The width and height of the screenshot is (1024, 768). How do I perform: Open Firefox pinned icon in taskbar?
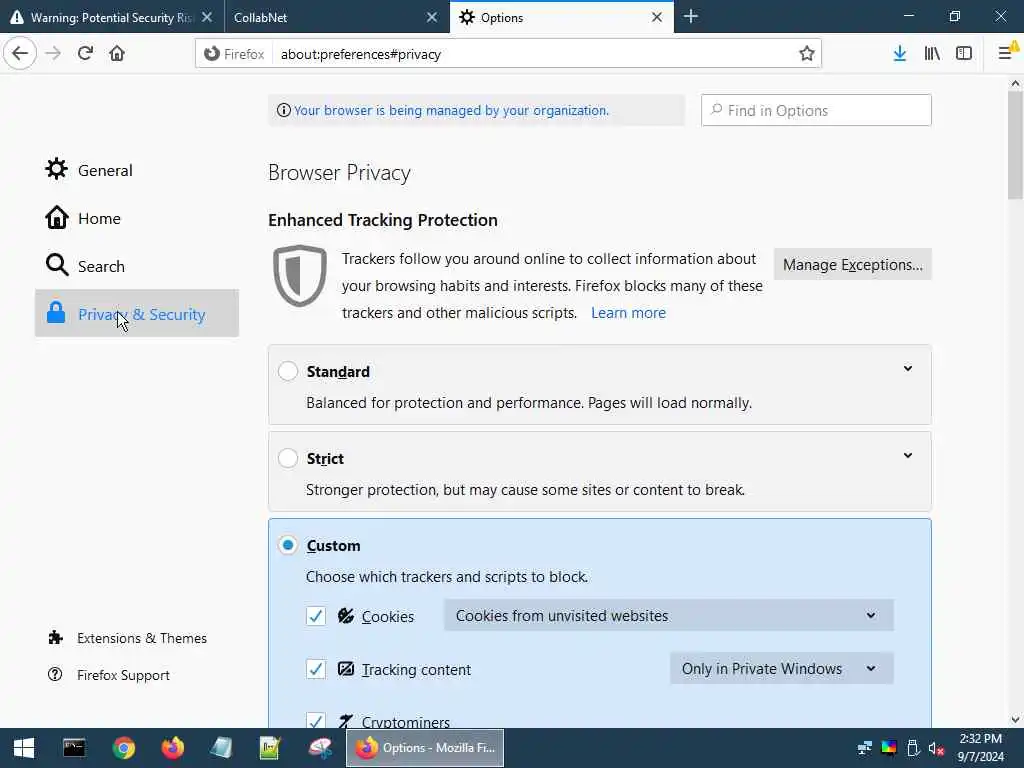(x=172, y=748)
